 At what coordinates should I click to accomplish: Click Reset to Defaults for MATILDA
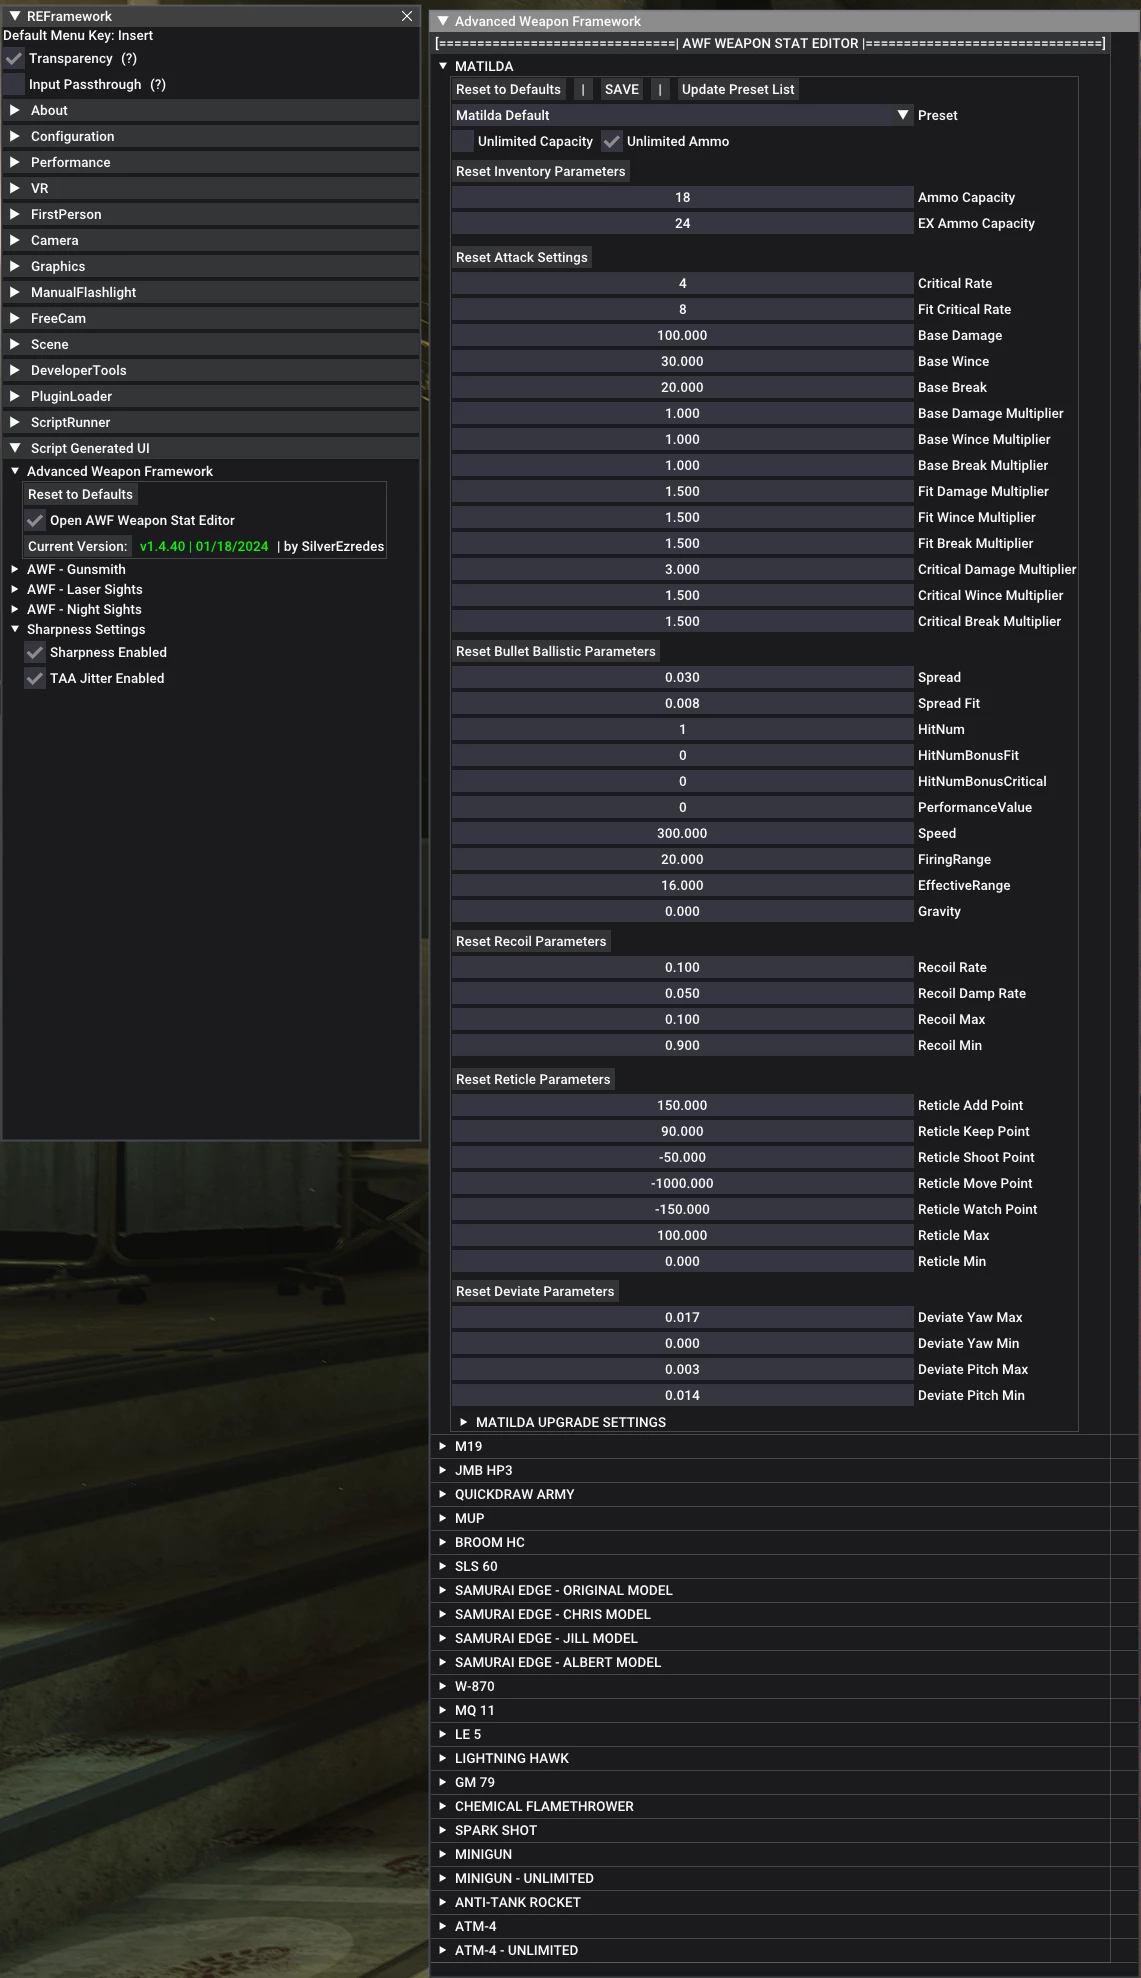coord(508,89)
